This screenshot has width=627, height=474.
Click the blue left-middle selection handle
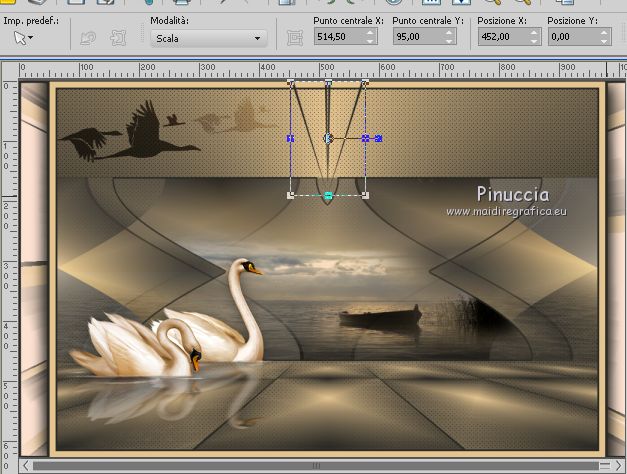click(x=290, y=138)
